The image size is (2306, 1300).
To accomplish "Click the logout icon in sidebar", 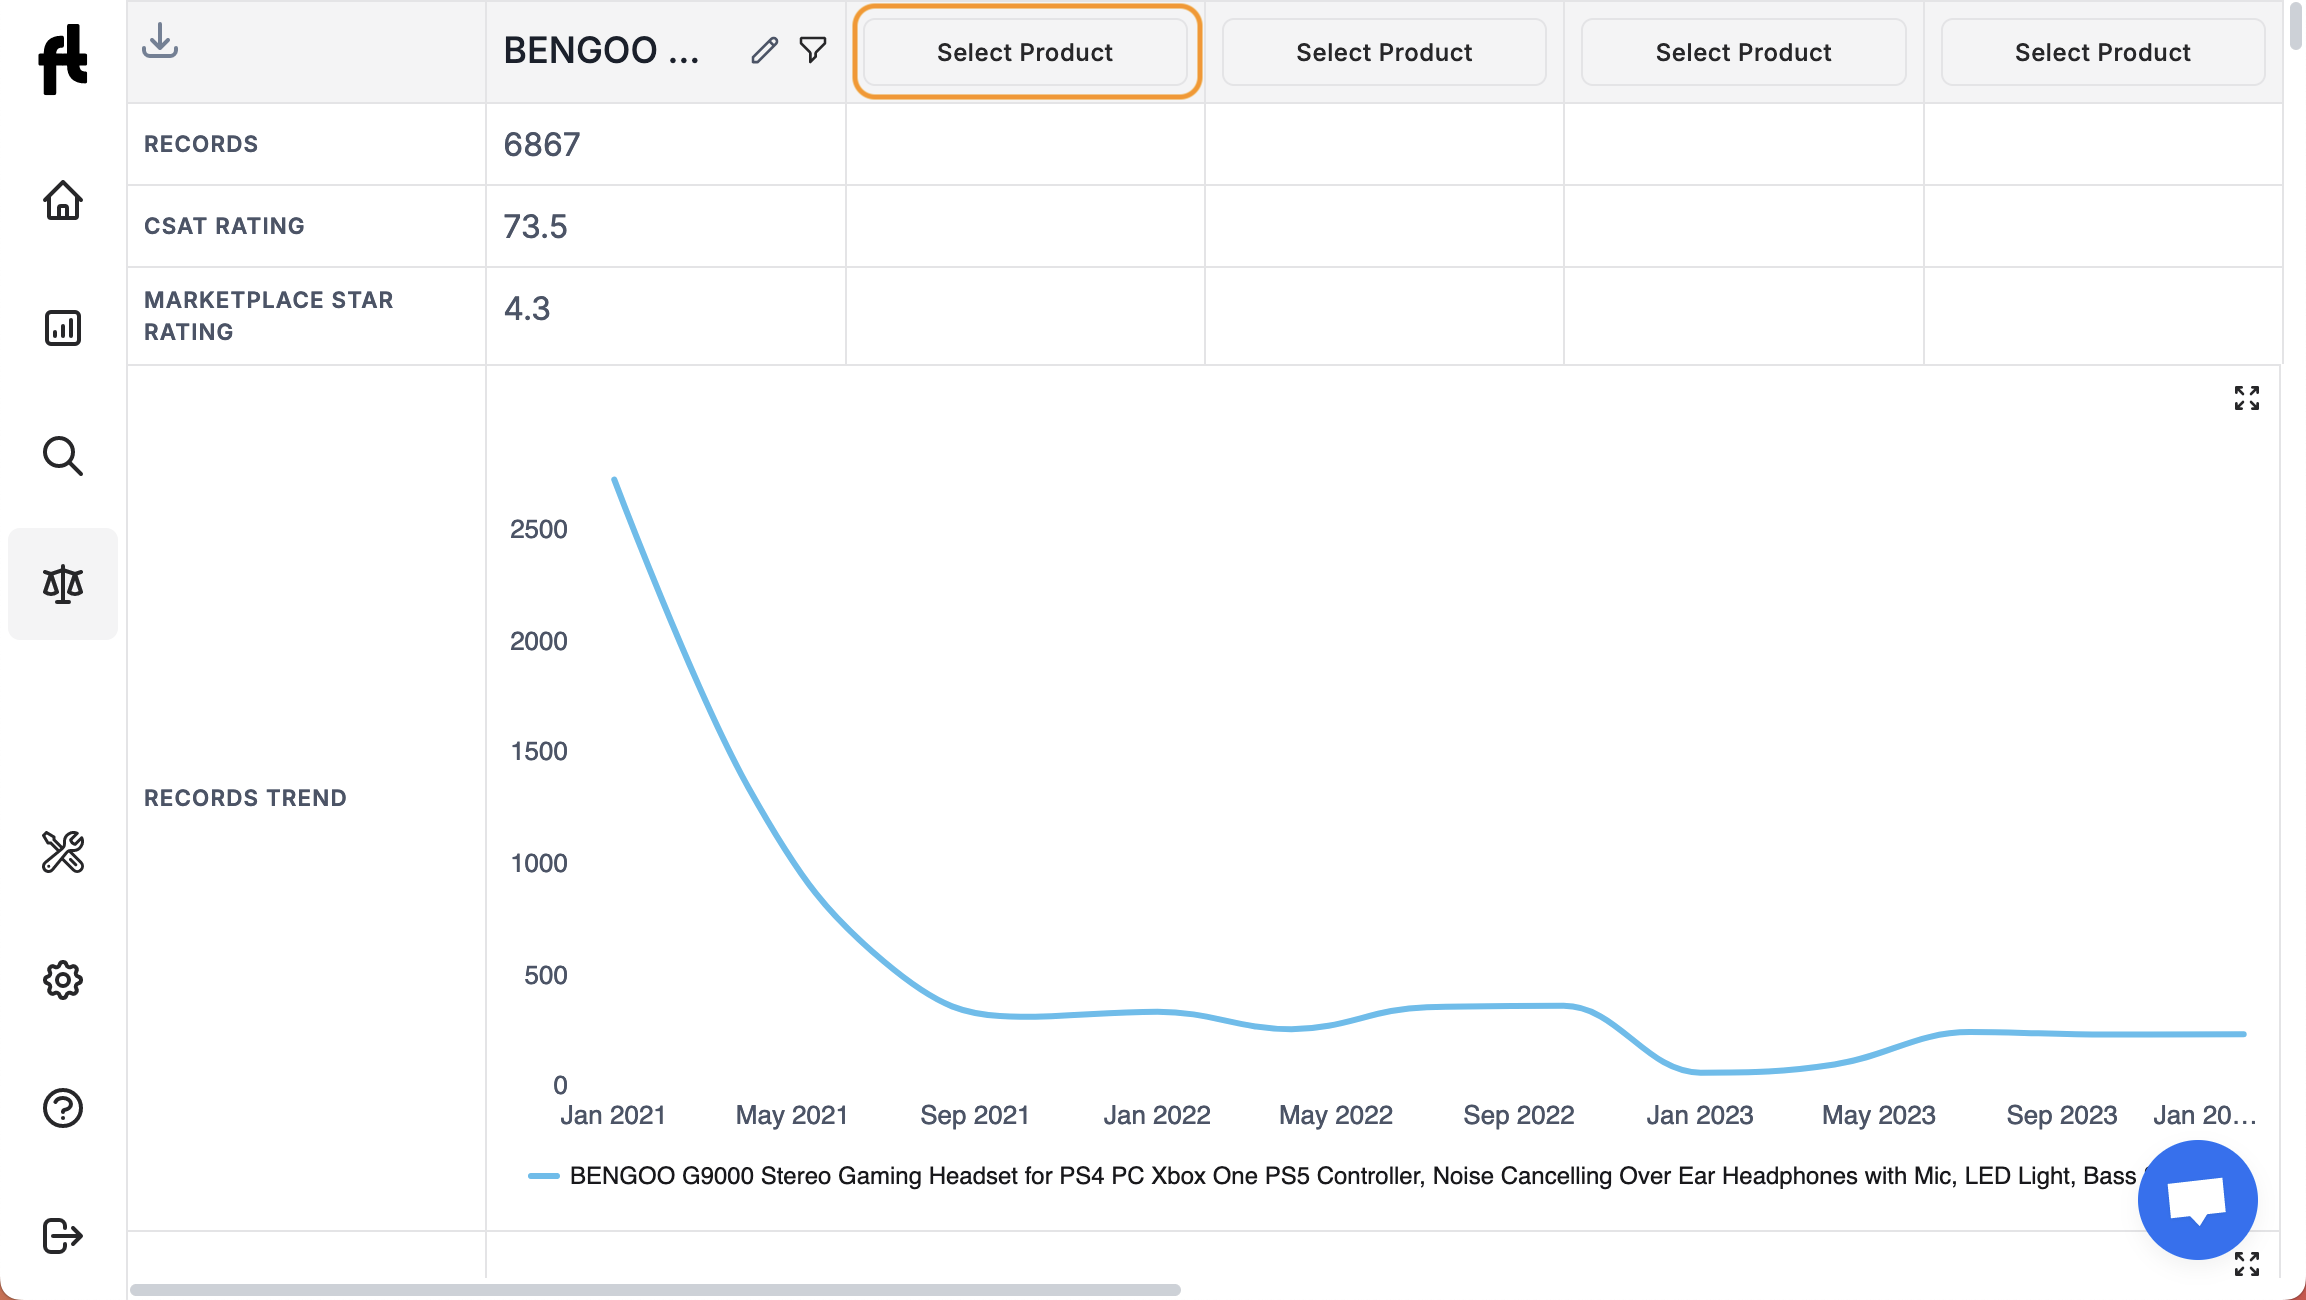I will pos(63,1236).
